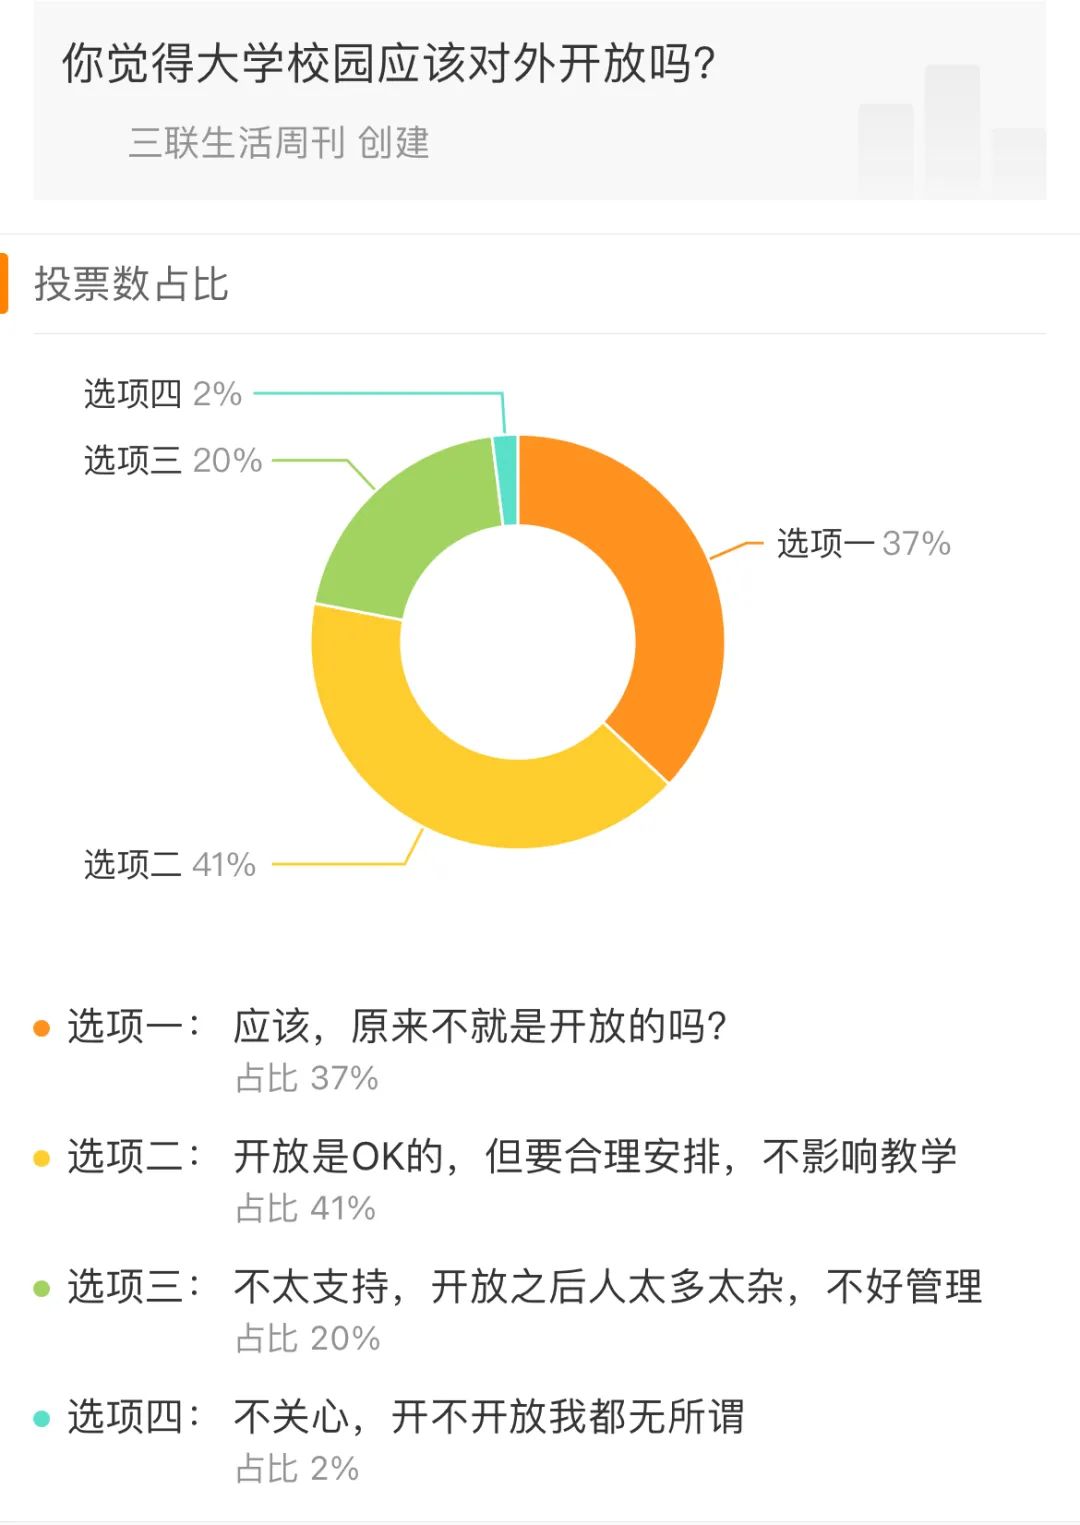Screen dimensions: 1080x1525
Task: Click the faded bar chart icon in header
Action: coord(951,131)
